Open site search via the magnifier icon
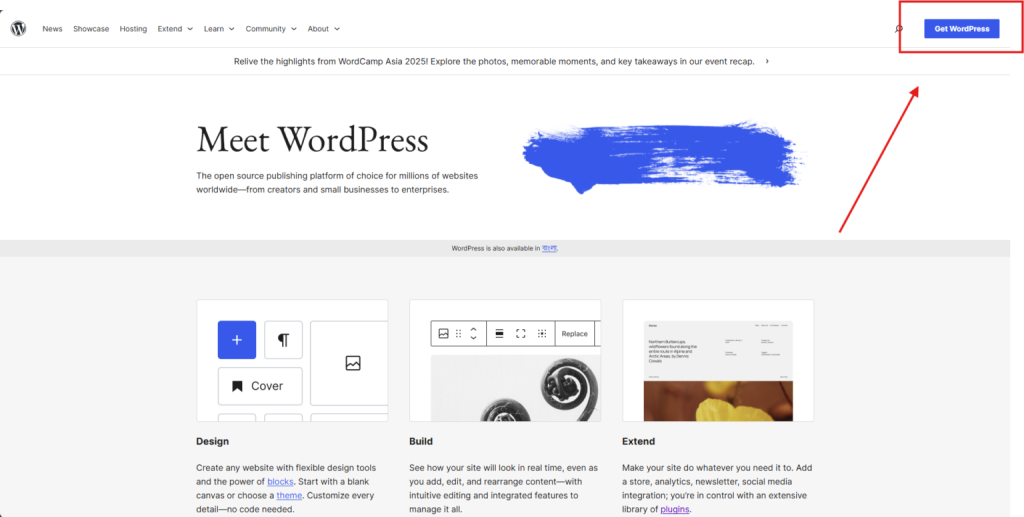The image size is (1024, 517). coord(898,29)
